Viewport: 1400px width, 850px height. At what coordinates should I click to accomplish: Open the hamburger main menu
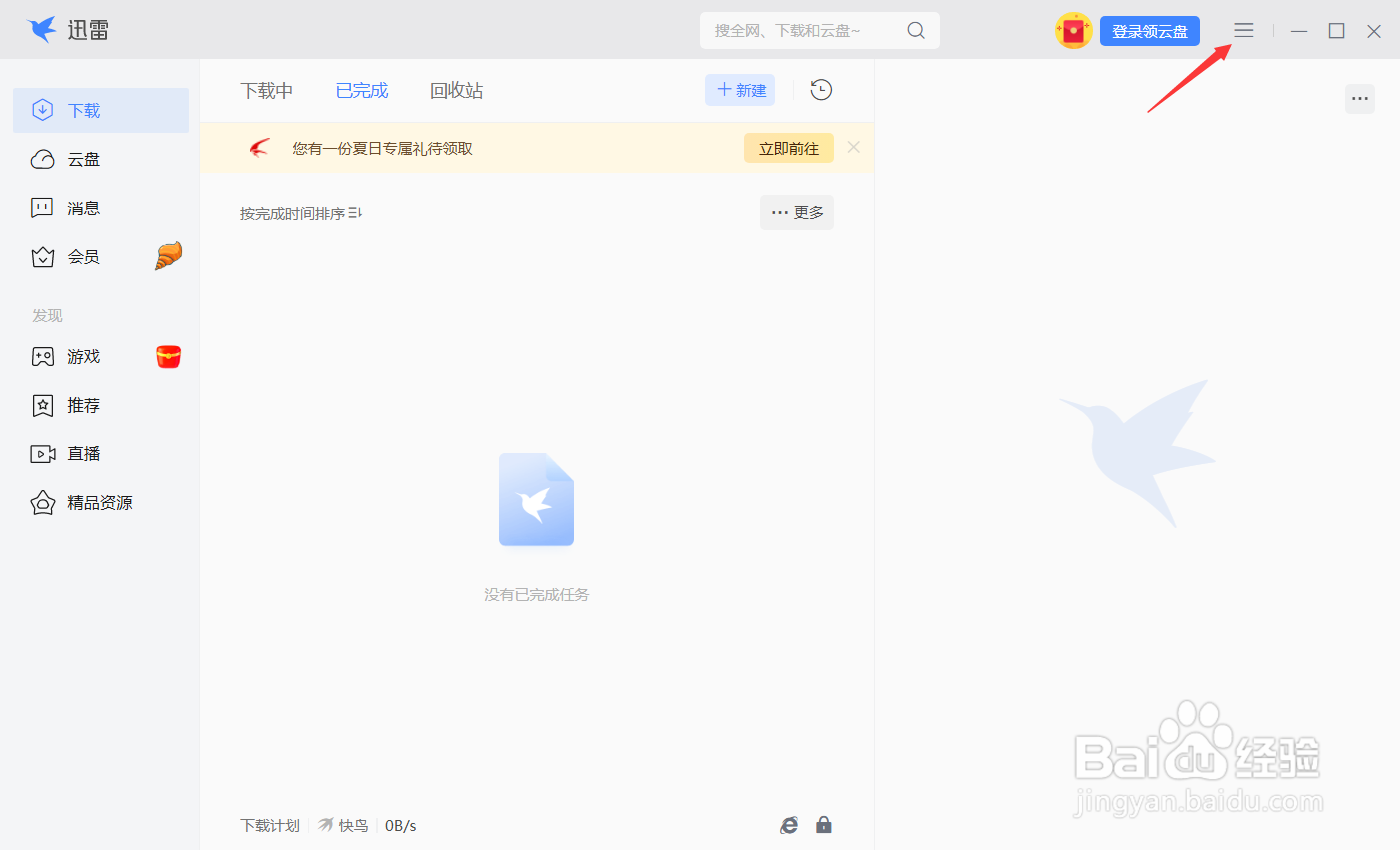[x=1243, y=31]
